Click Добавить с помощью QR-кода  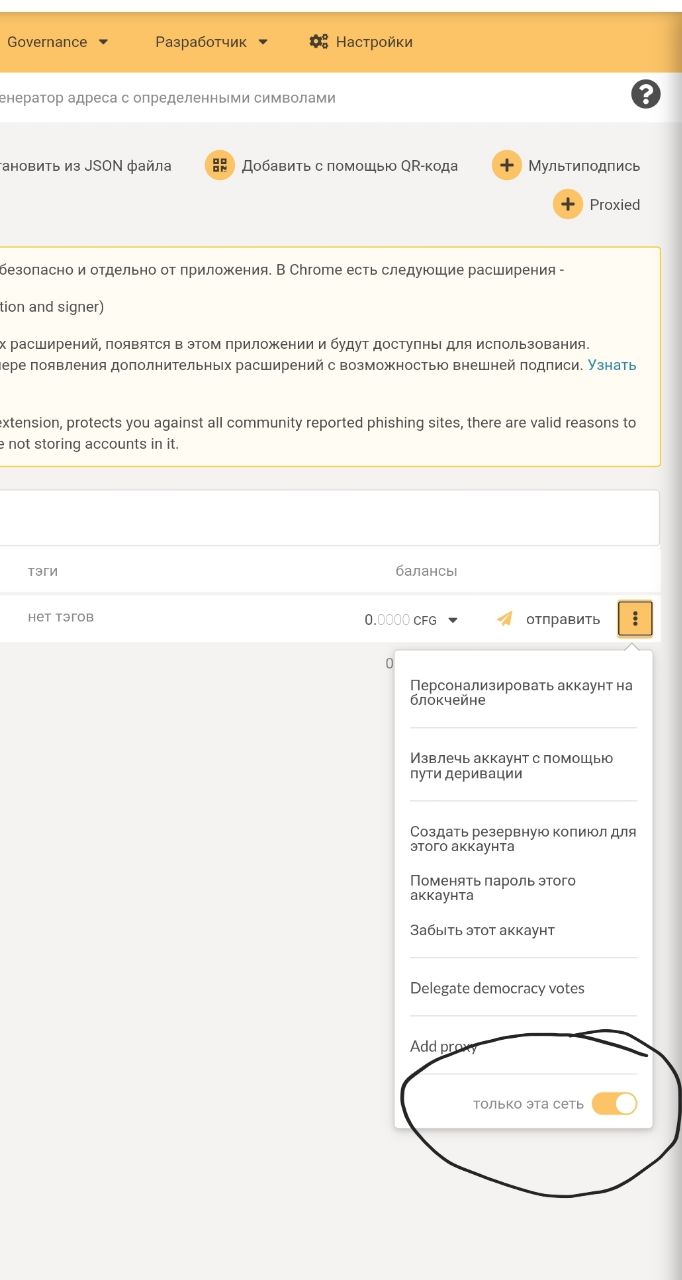349,166
